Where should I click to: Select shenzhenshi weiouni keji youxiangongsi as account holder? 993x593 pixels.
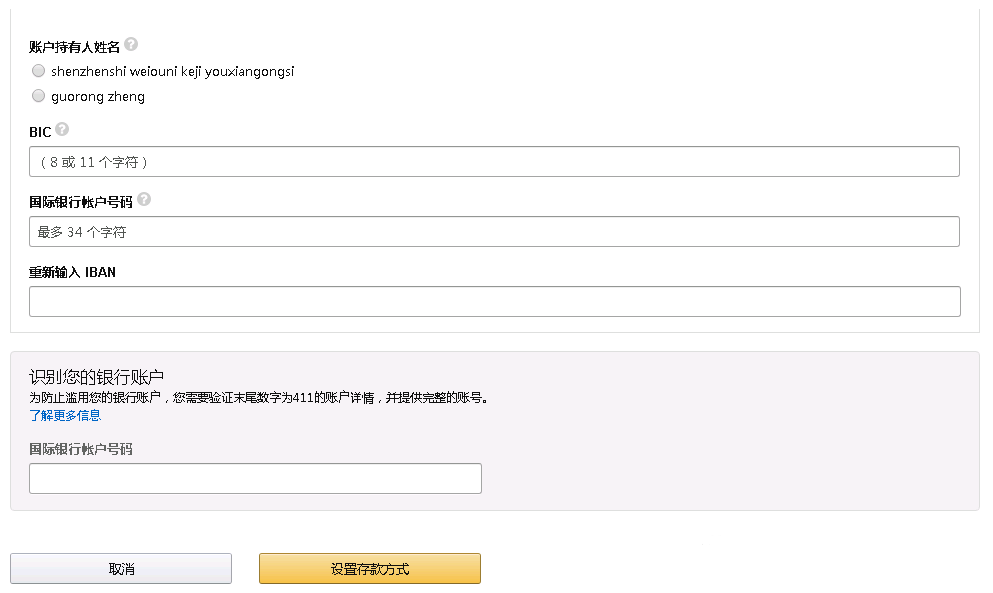click(x=38, y=70)
